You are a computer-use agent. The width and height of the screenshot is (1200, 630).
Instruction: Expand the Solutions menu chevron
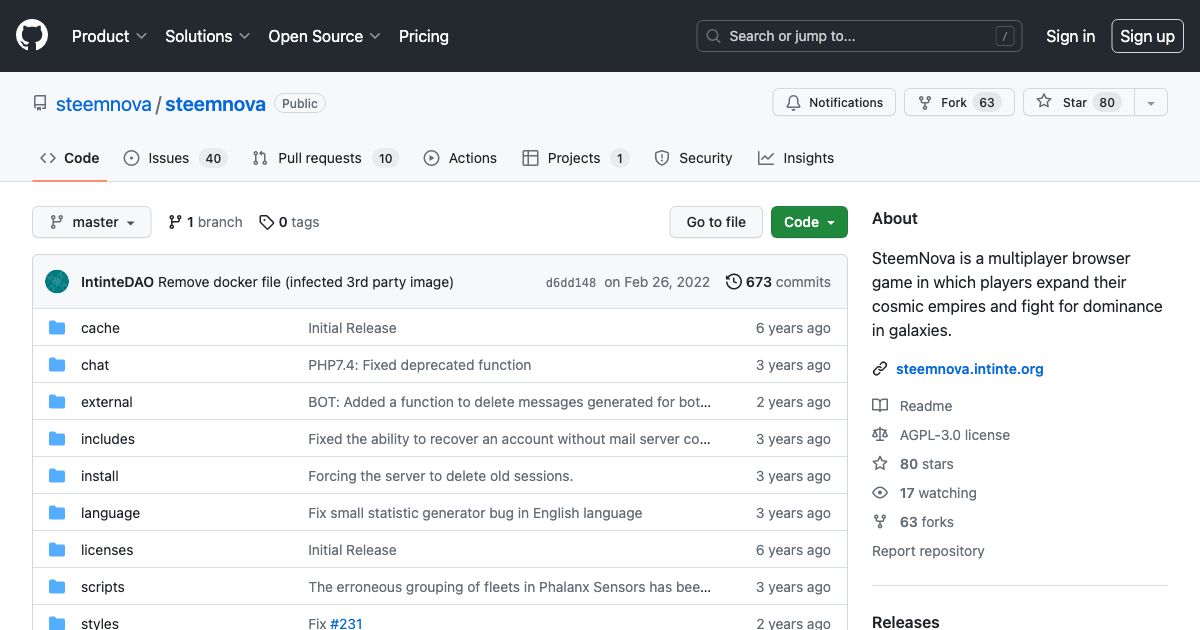pyautogui.click(x=243, y=37)
